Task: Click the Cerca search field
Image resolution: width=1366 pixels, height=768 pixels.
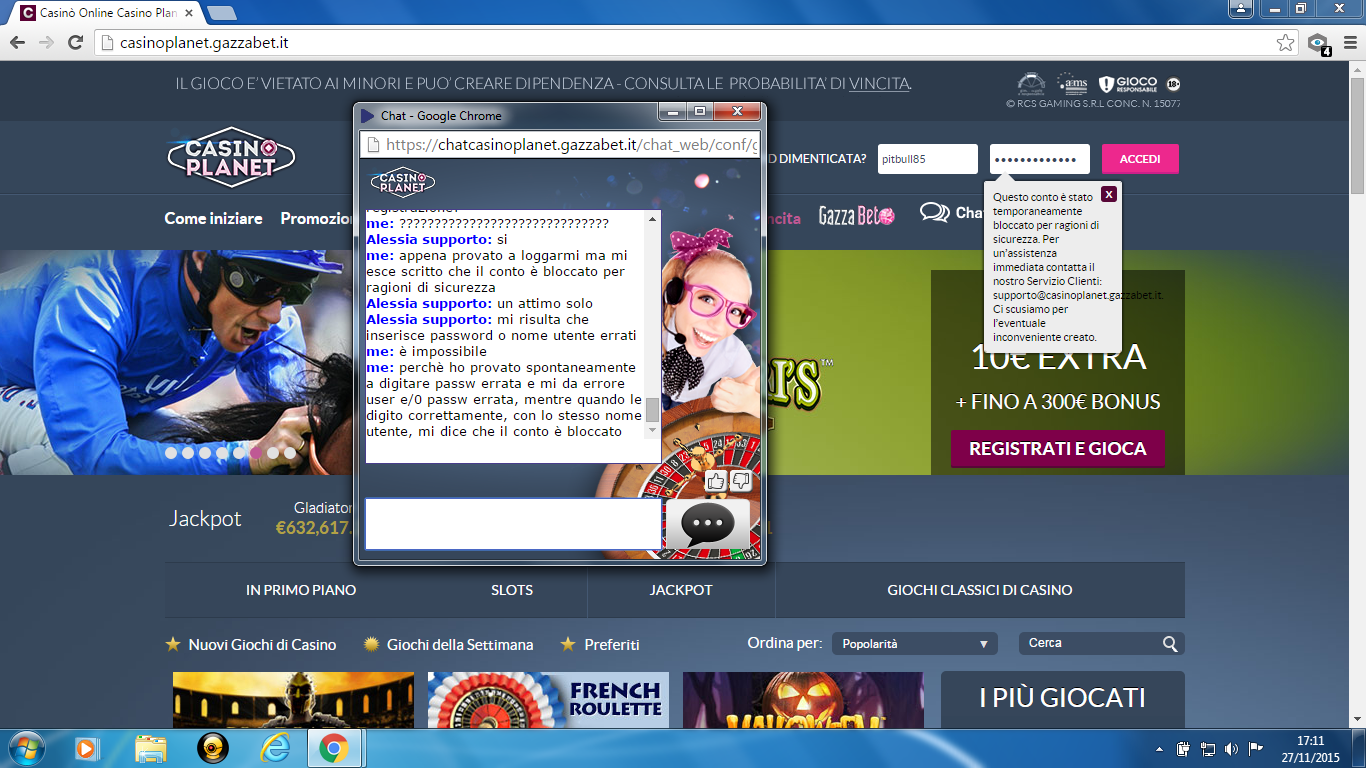Action: point(1092,643)
